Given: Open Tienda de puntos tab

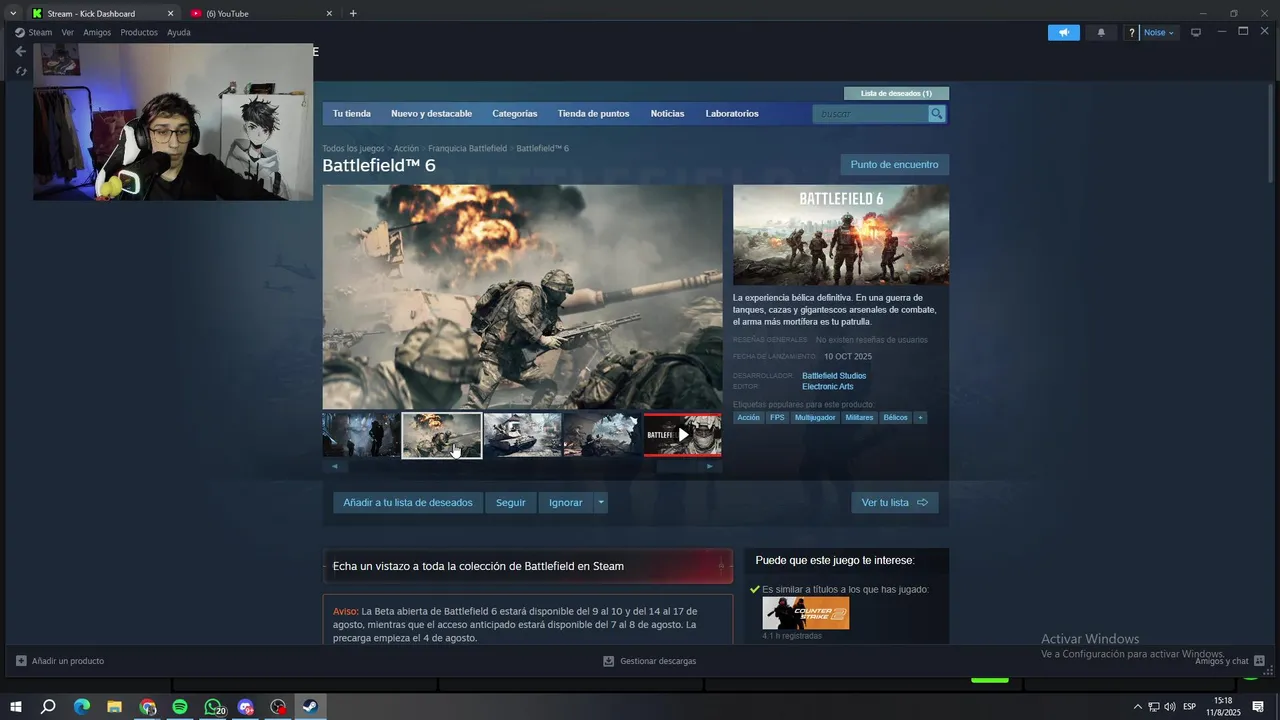Looking at the screenshot, I should (x=593, y=114).
